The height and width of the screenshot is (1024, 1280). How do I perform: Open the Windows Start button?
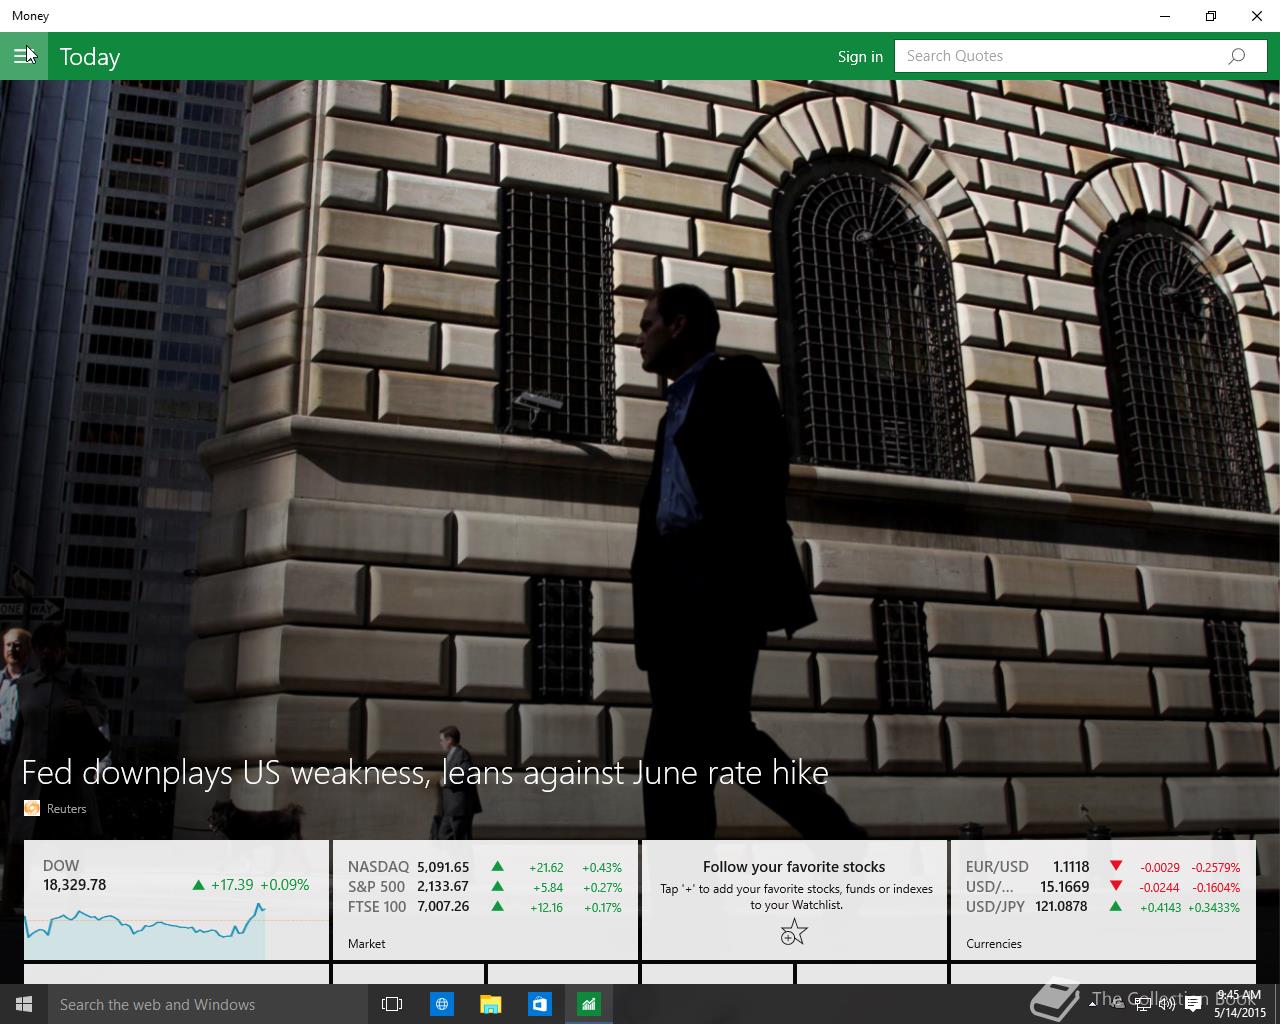point(24,1004)
